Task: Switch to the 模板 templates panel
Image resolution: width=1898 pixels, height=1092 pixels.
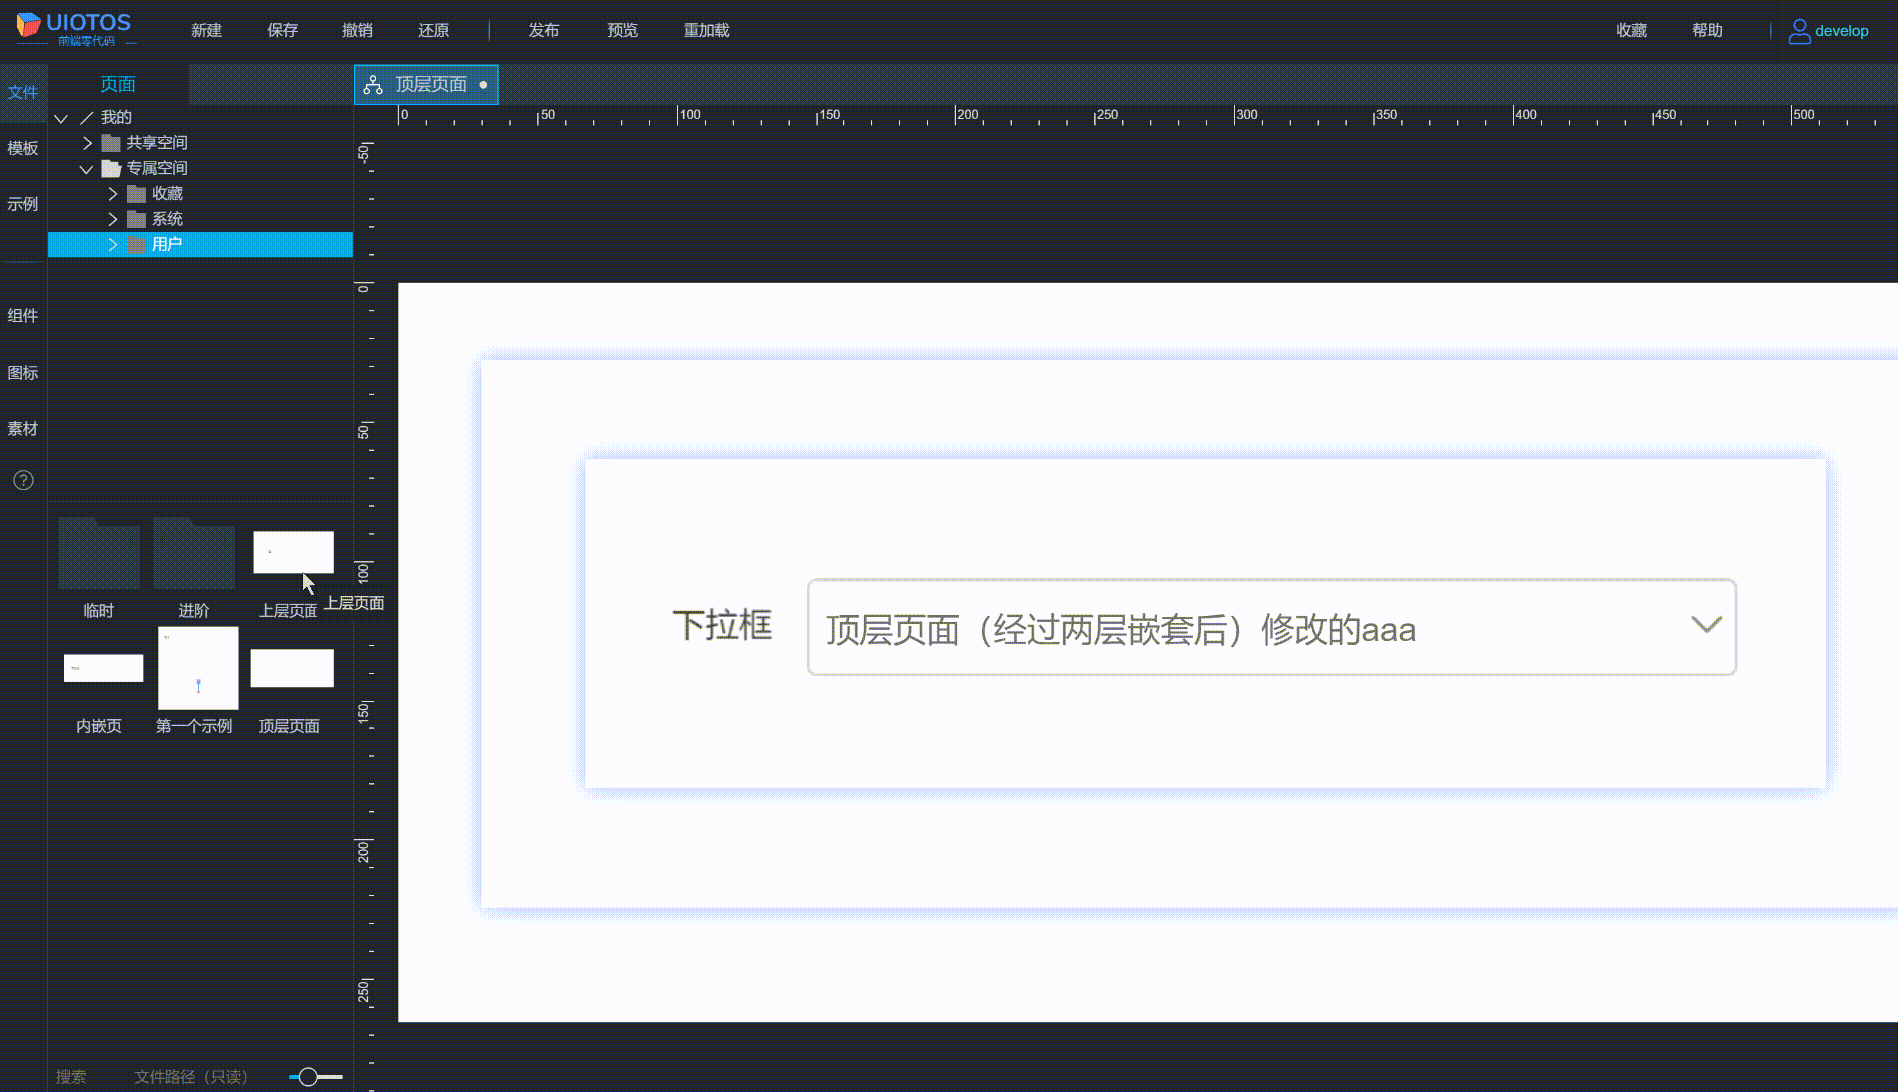Action: pyautogui.click(x=24, y=148)
